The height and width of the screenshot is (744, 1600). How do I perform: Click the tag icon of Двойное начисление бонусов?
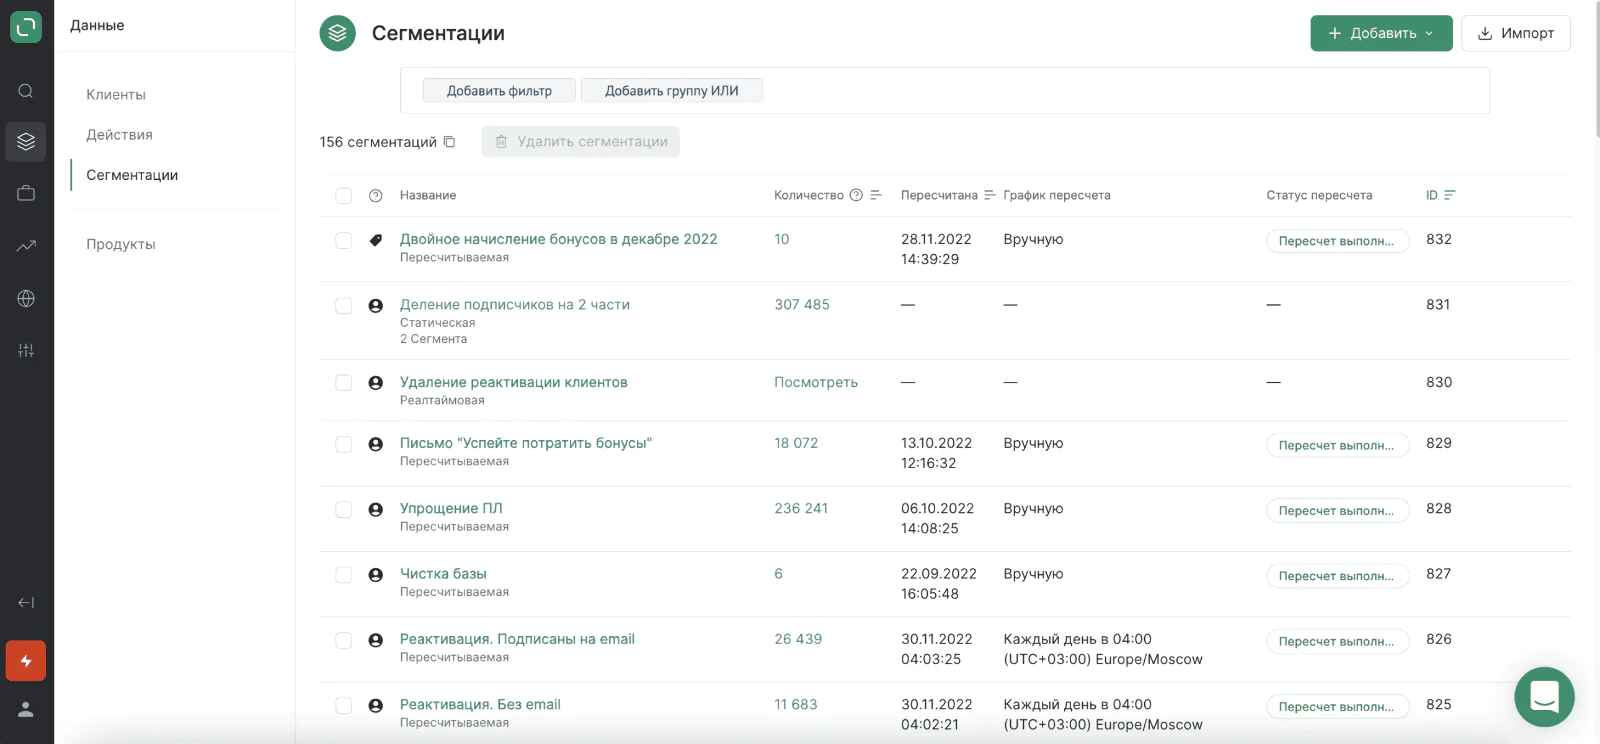pos(376,240)
